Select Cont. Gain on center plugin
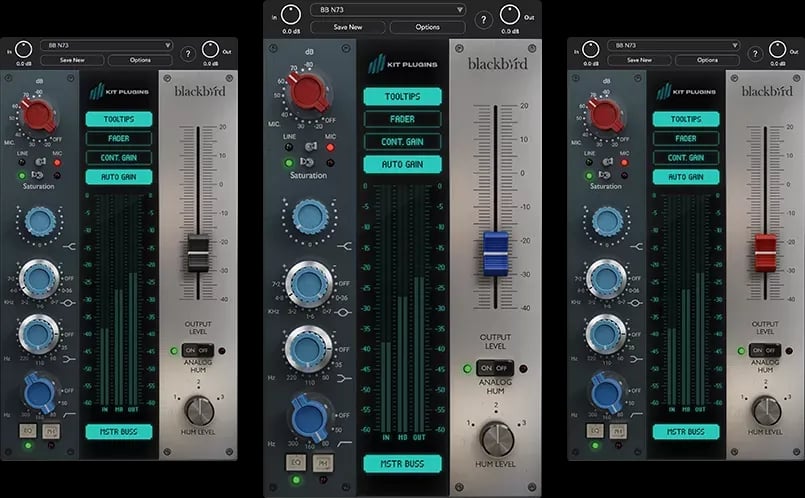 click(402, 142)
